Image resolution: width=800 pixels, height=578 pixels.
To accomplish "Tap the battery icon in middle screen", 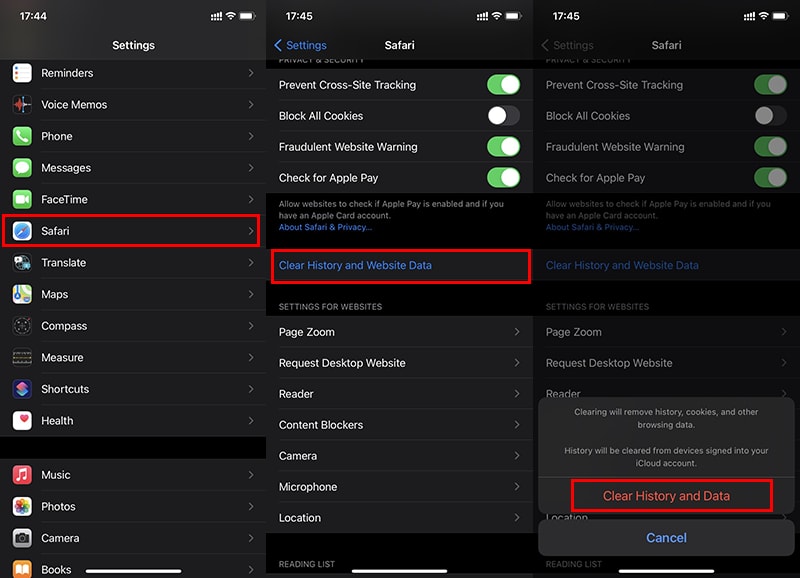I will pyautogui.click(x=513, y=16).
